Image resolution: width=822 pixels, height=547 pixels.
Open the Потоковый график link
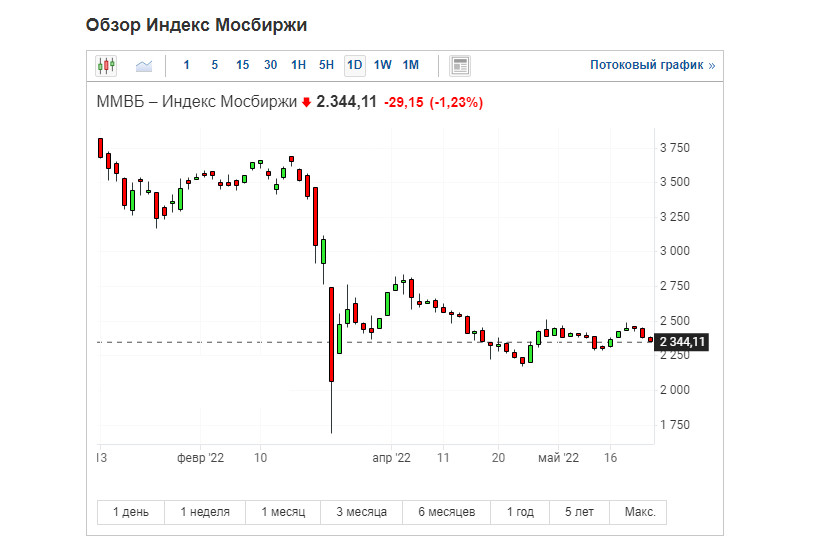pyautogui.click(x=652, y=65)
